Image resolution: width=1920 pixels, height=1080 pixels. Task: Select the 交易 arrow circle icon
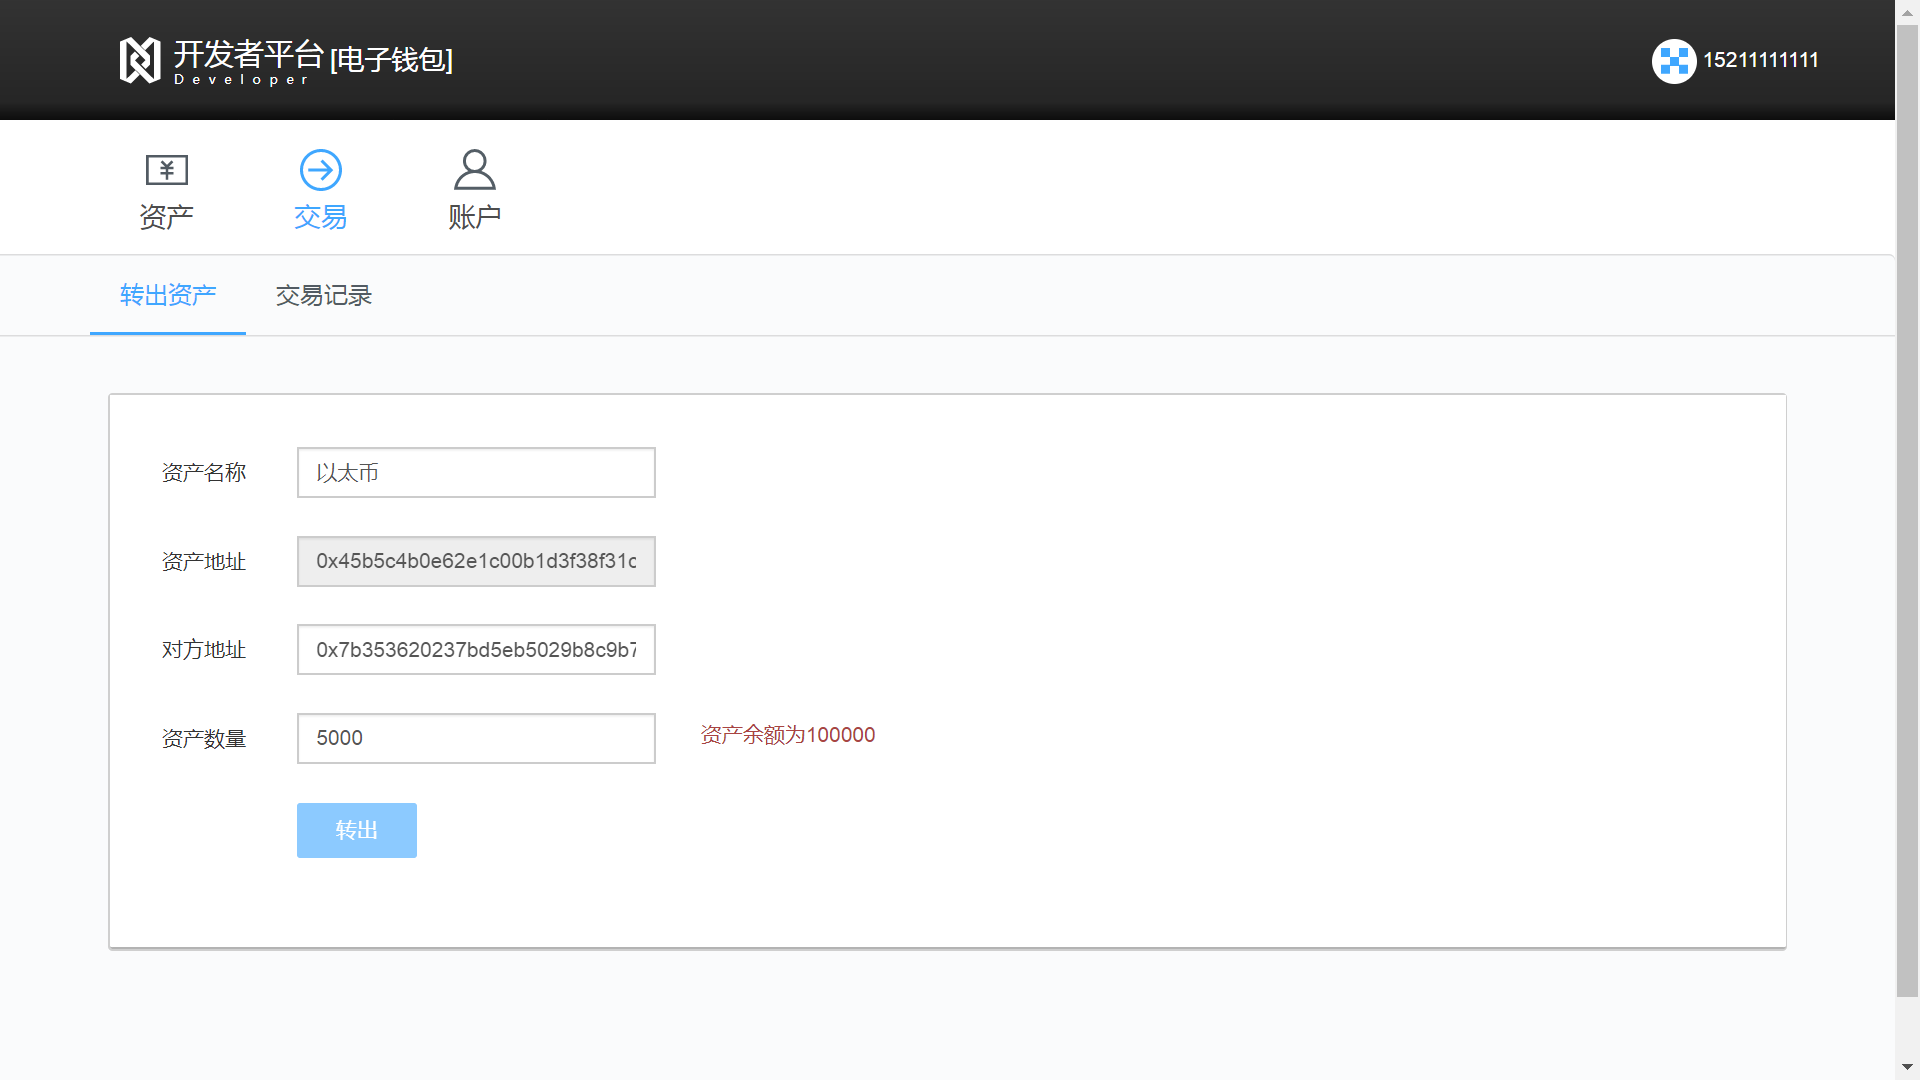click(x=320, y=170)
